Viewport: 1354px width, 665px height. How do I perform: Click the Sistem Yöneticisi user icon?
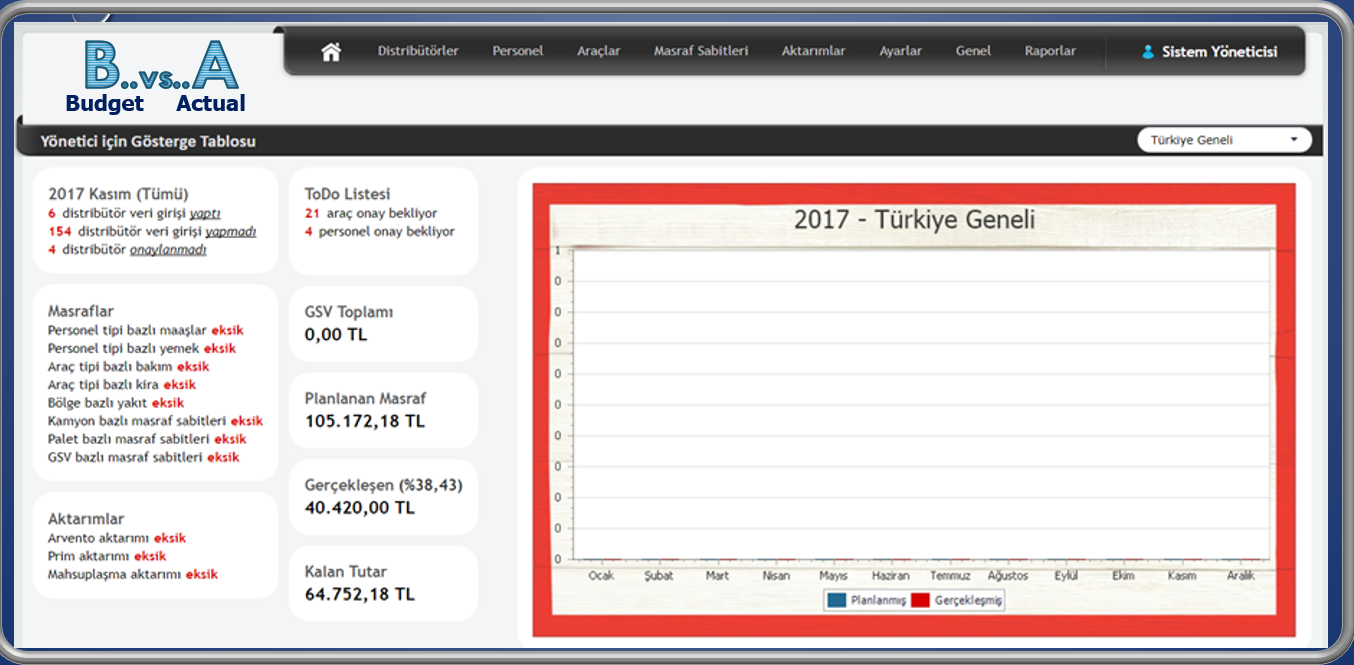1148,52
